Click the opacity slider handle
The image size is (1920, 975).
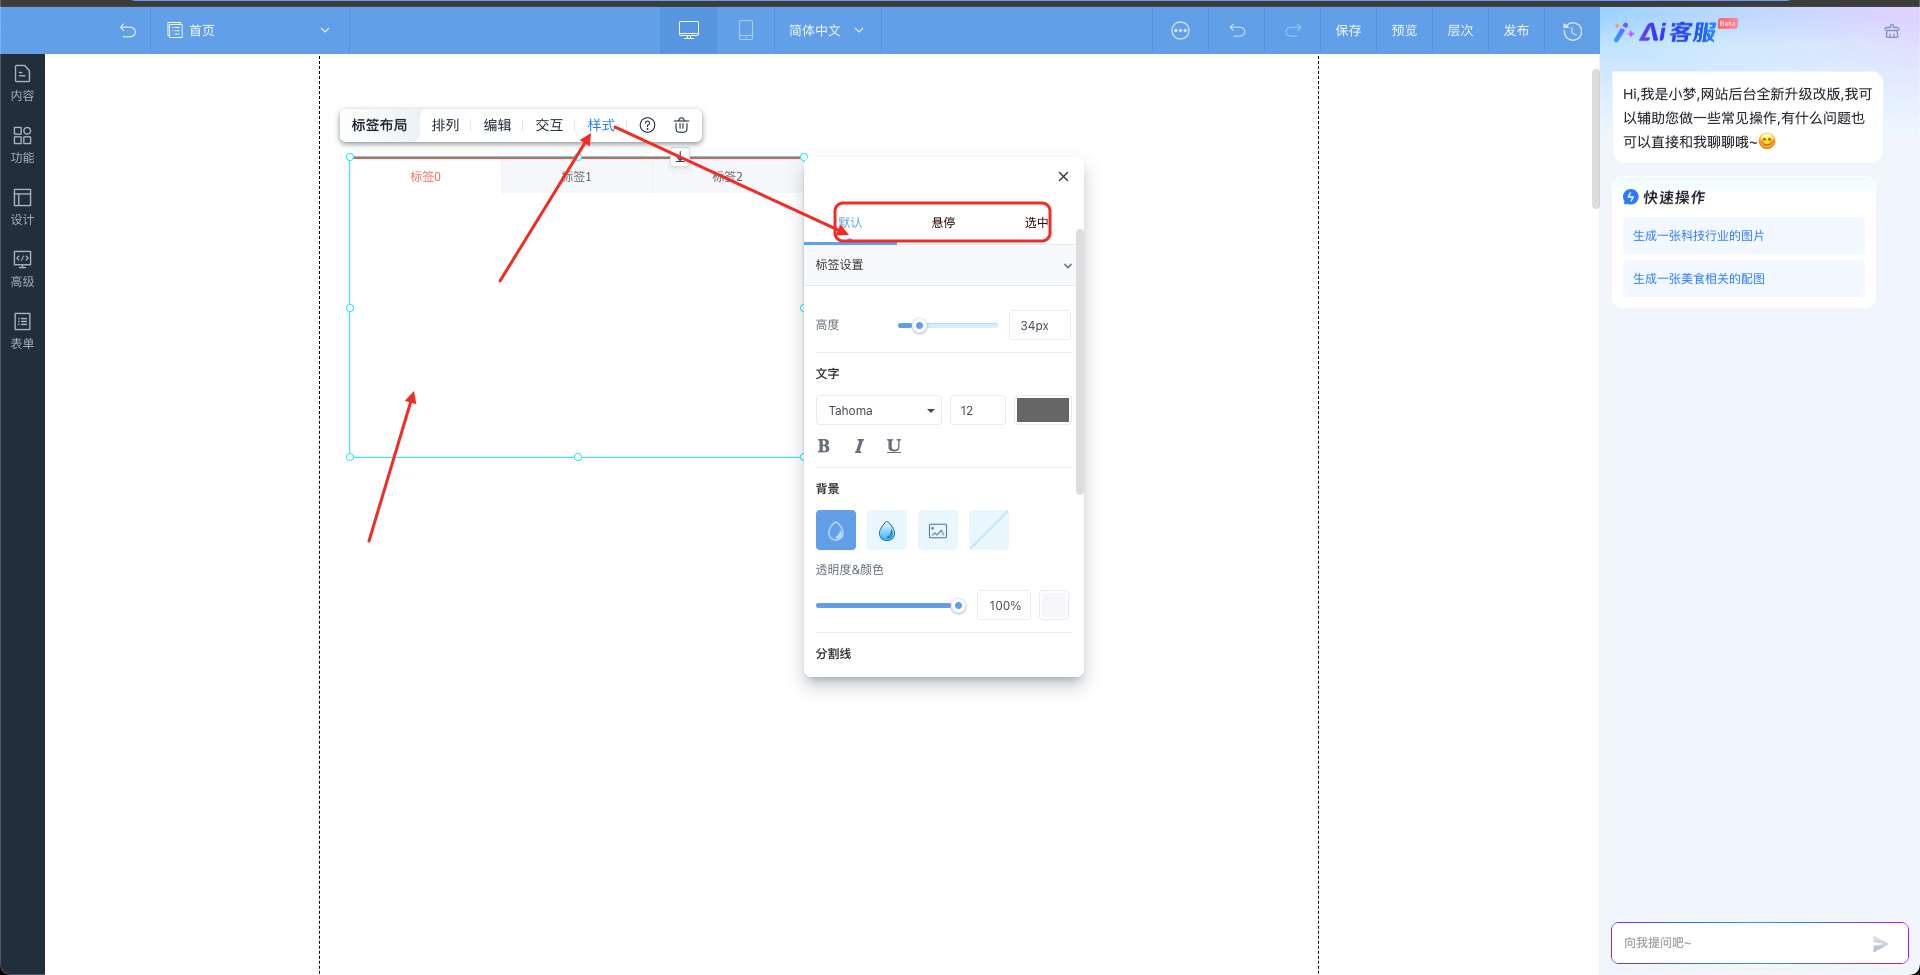click(x=958, y=605)
